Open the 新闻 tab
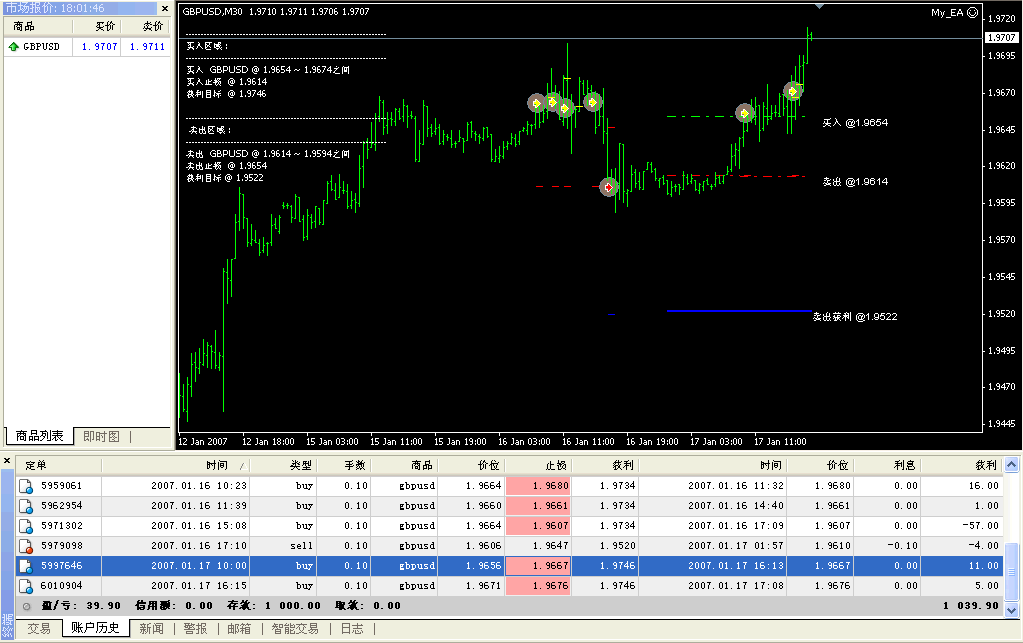 (x=151, y=629)
